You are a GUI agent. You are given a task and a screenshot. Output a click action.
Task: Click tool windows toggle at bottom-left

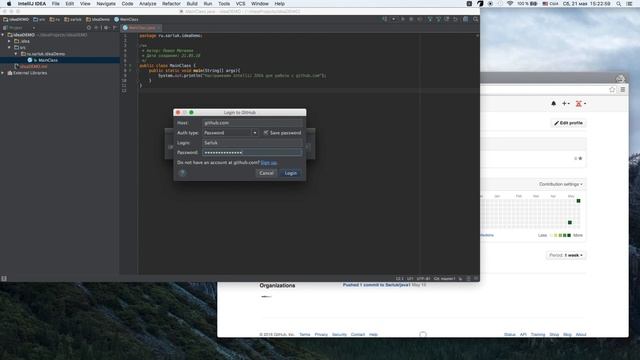(4, 278)
